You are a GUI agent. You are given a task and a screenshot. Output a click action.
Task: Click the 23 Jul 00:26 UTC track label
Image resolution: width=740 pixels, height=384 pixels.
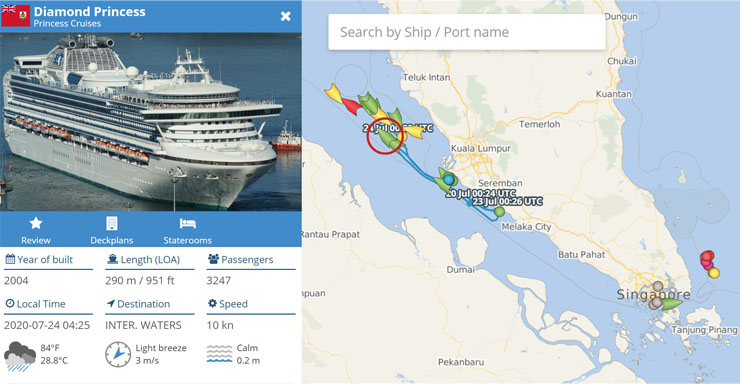(507, 201)
